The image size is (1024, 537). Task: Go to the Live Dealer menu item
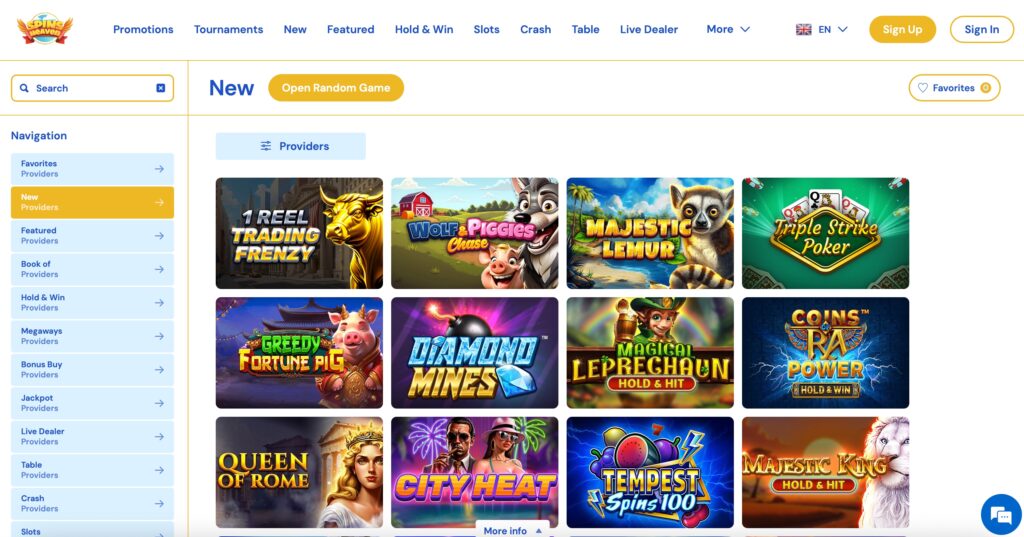648,29
